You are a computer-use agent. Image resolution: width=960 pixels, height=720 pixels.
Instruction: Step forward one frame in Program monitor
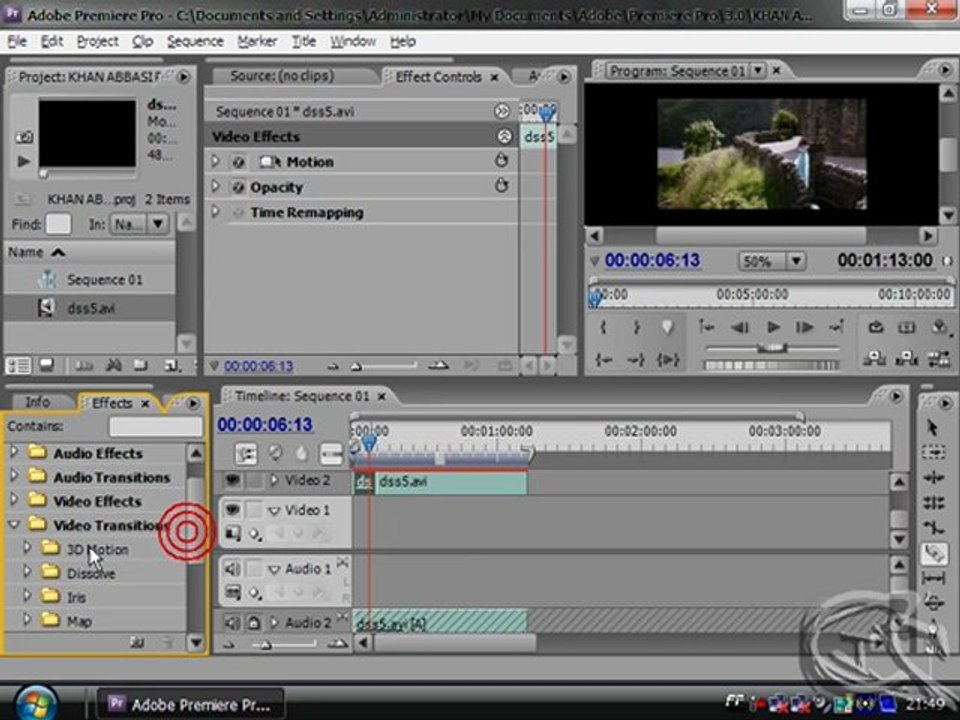(x=804, y=328)
